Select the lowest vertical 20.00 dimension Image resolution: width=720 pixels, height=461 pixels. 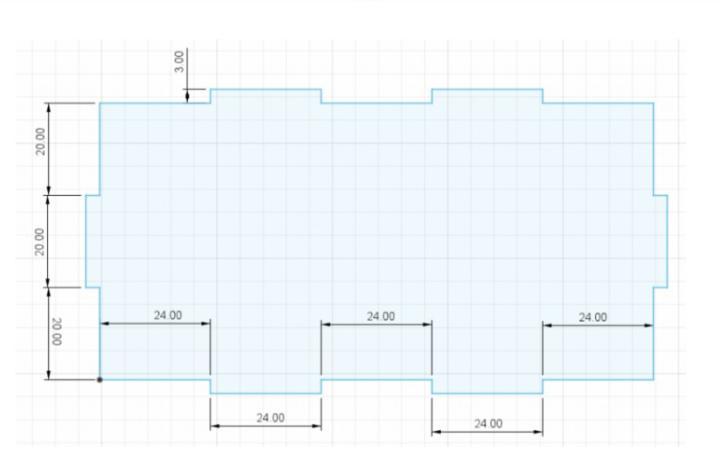[56, 332]
